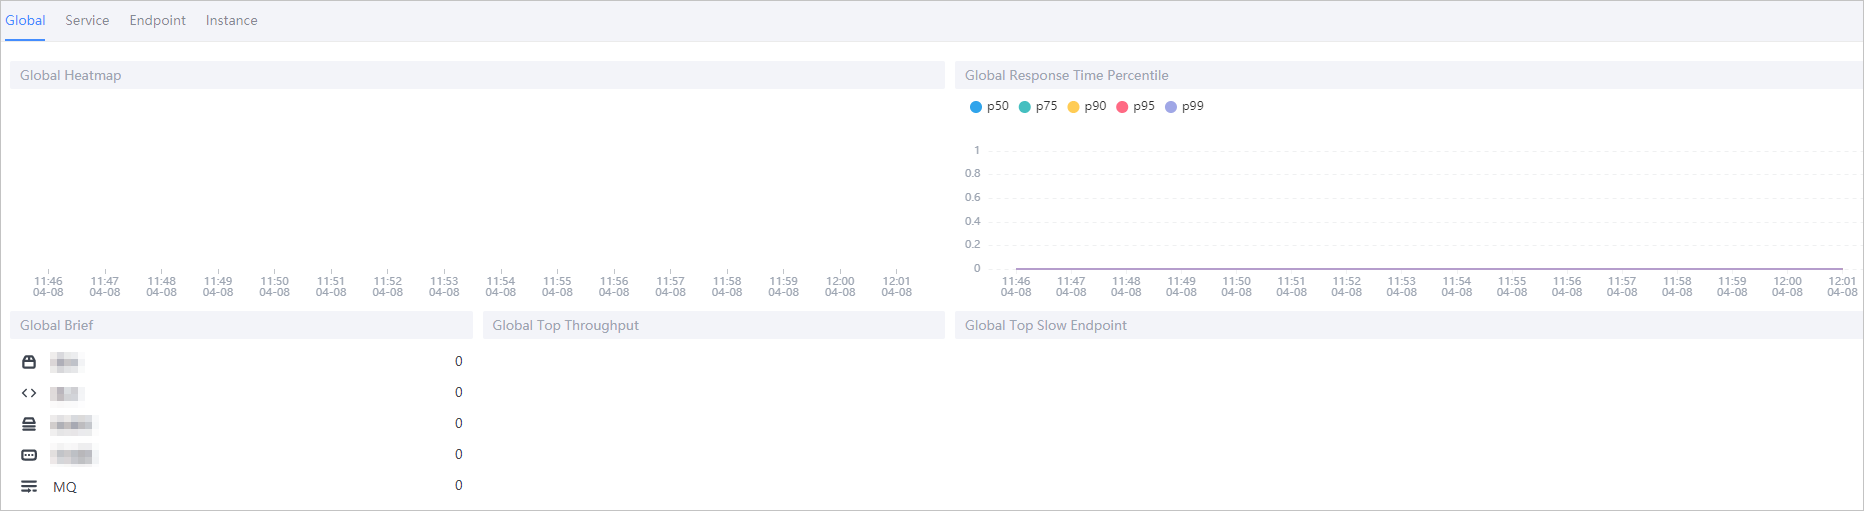Screen dimensions: 1864x511
Task: Toggle the p95 legend series
Action: [x=1135, y=106]
